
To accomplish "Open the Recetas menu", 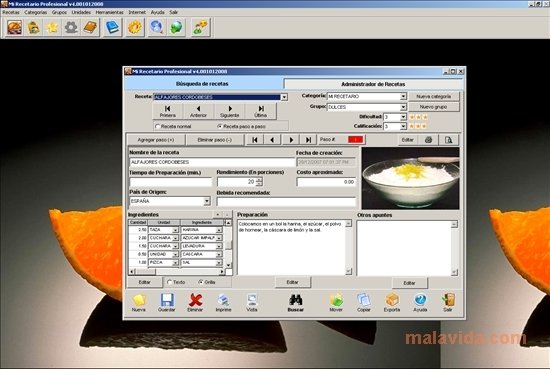I will [x=11, y=12].
